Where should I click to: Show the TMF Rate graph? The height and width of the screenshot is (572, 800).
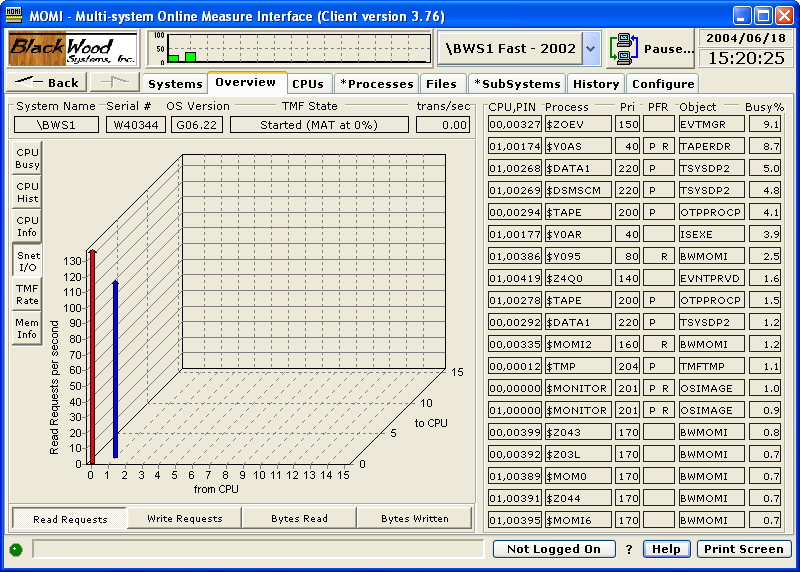27,294
